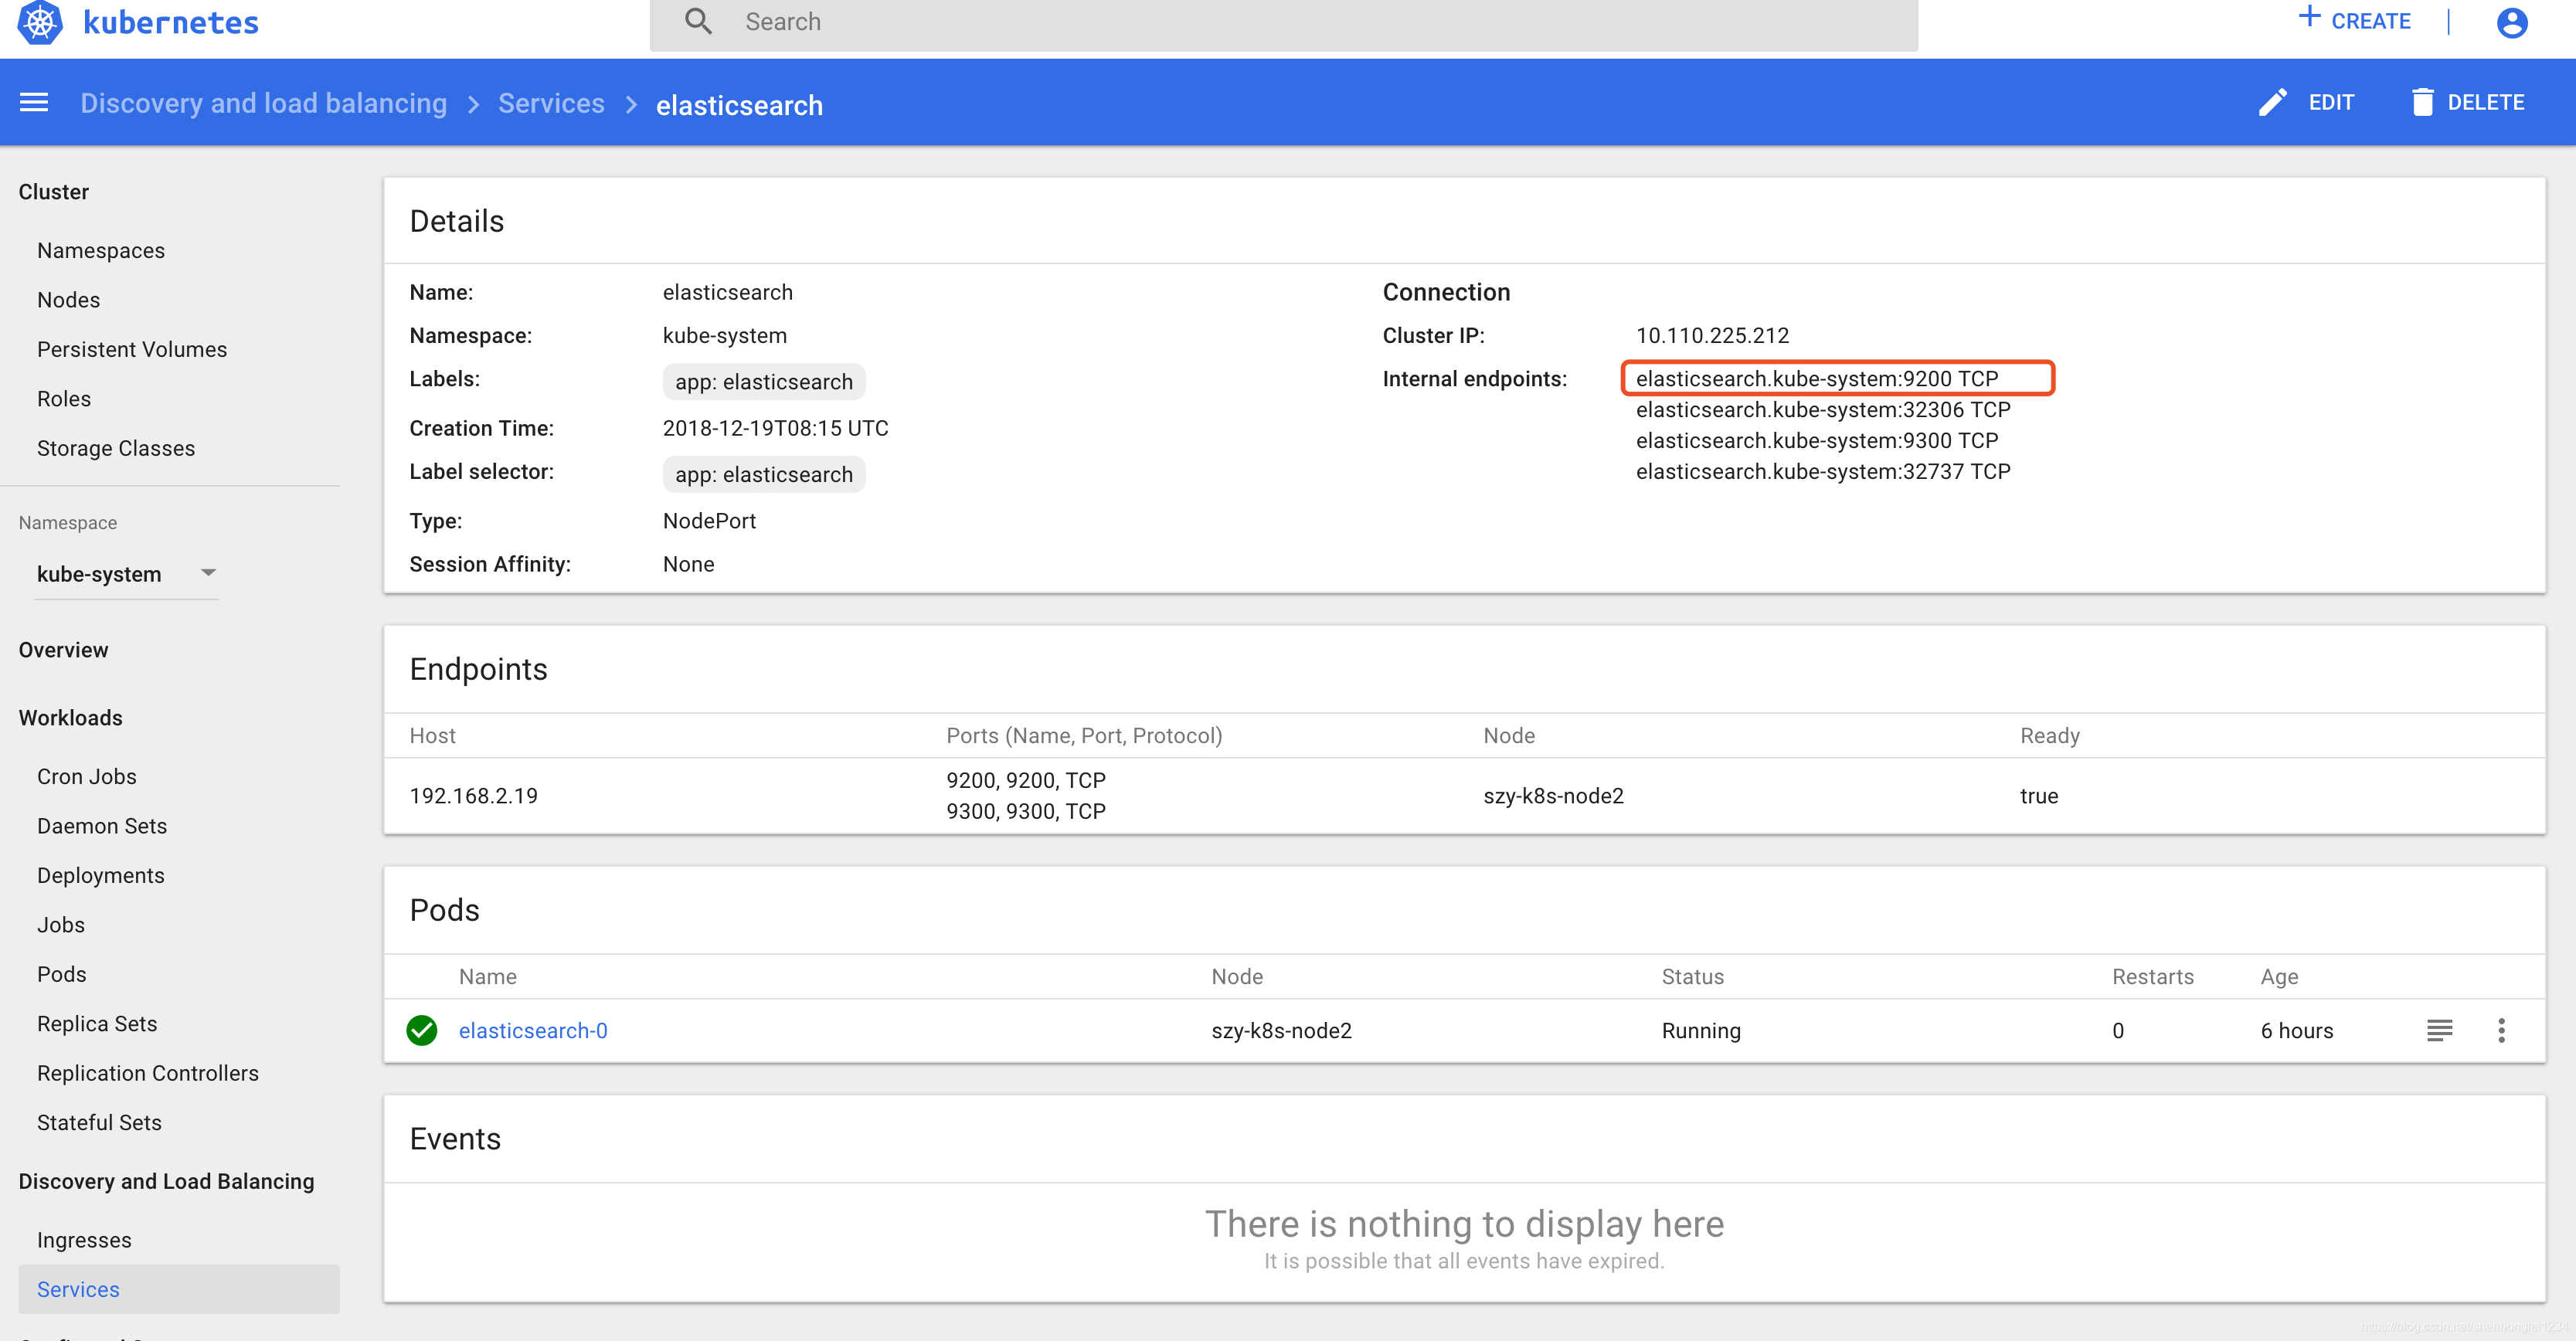Click the 9300, 9300, TCP port entry
This screenshot has width=2576, height=1341.
[1026, 812]
